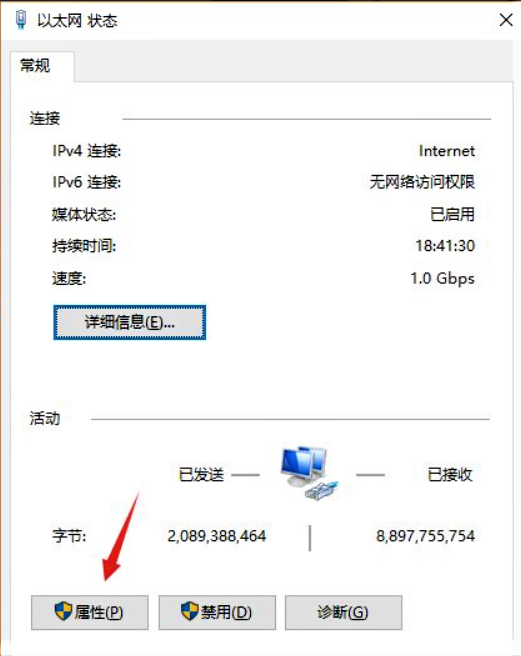The image size is (521, 656).
Task: Click the shield icon on 属性 button
Action: (63, 612)
